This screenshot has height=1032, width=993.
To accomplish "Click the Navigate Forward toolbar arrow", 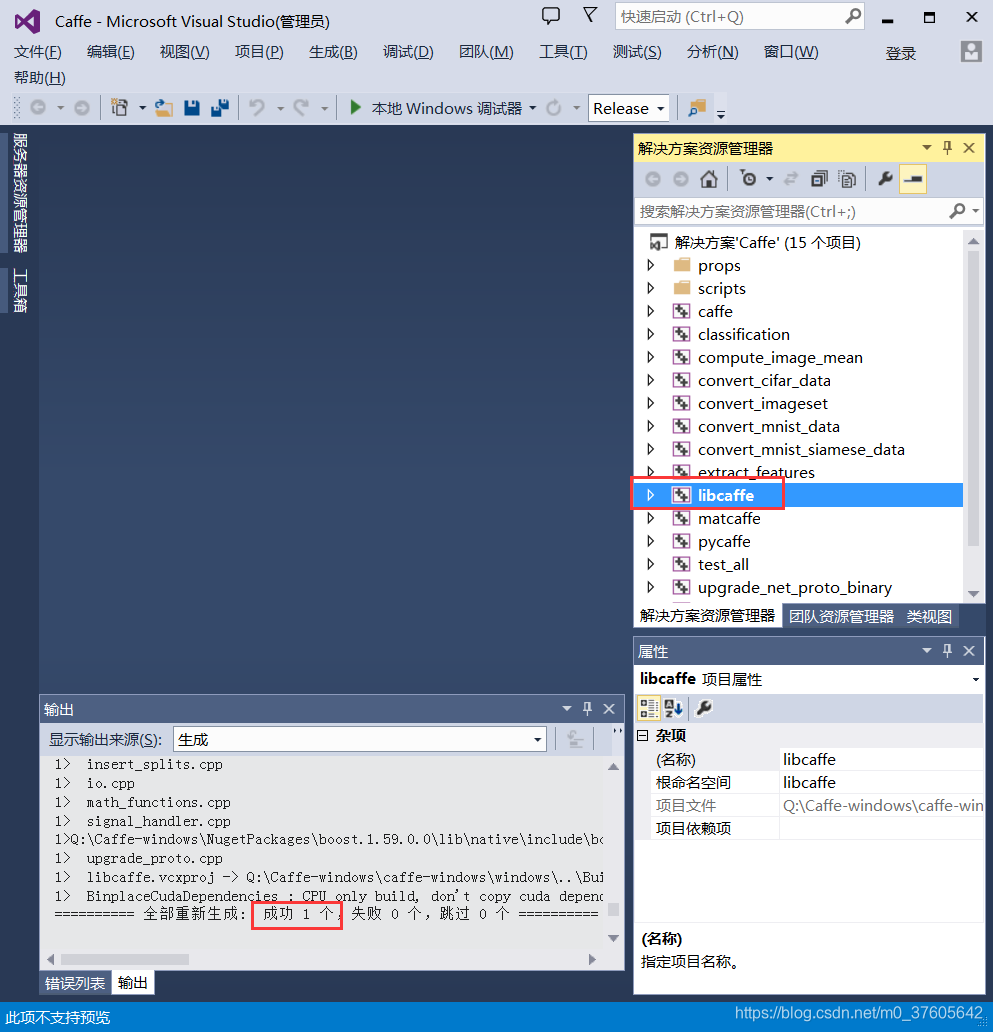I will coord(82,107).
